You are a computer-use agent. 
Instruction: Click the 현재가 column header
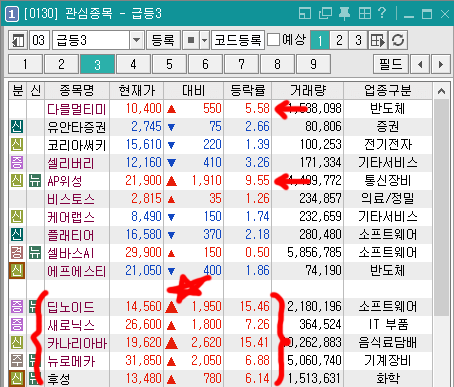coord(137,91)
